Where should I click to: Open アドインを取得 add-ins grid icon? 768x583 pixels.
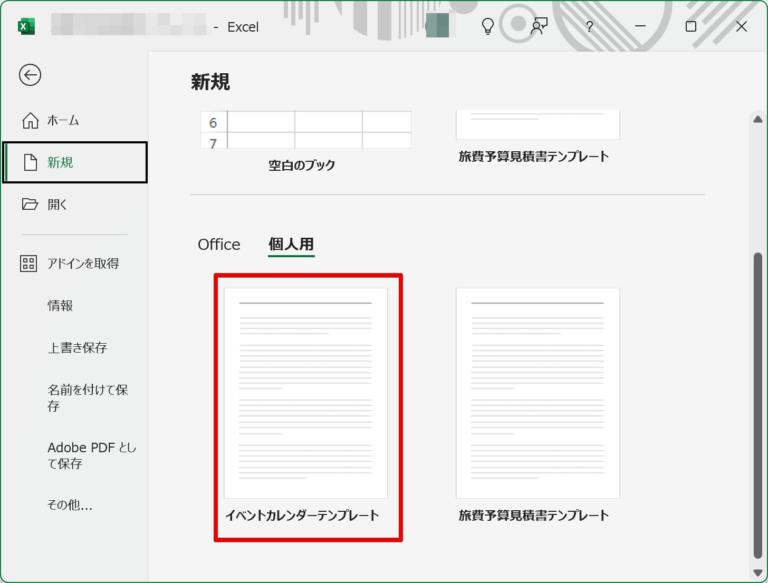pos(29,263)
